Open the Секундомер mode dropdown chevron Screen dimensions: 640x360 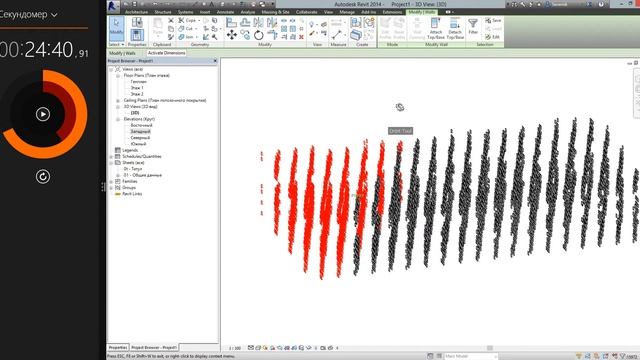54,15
